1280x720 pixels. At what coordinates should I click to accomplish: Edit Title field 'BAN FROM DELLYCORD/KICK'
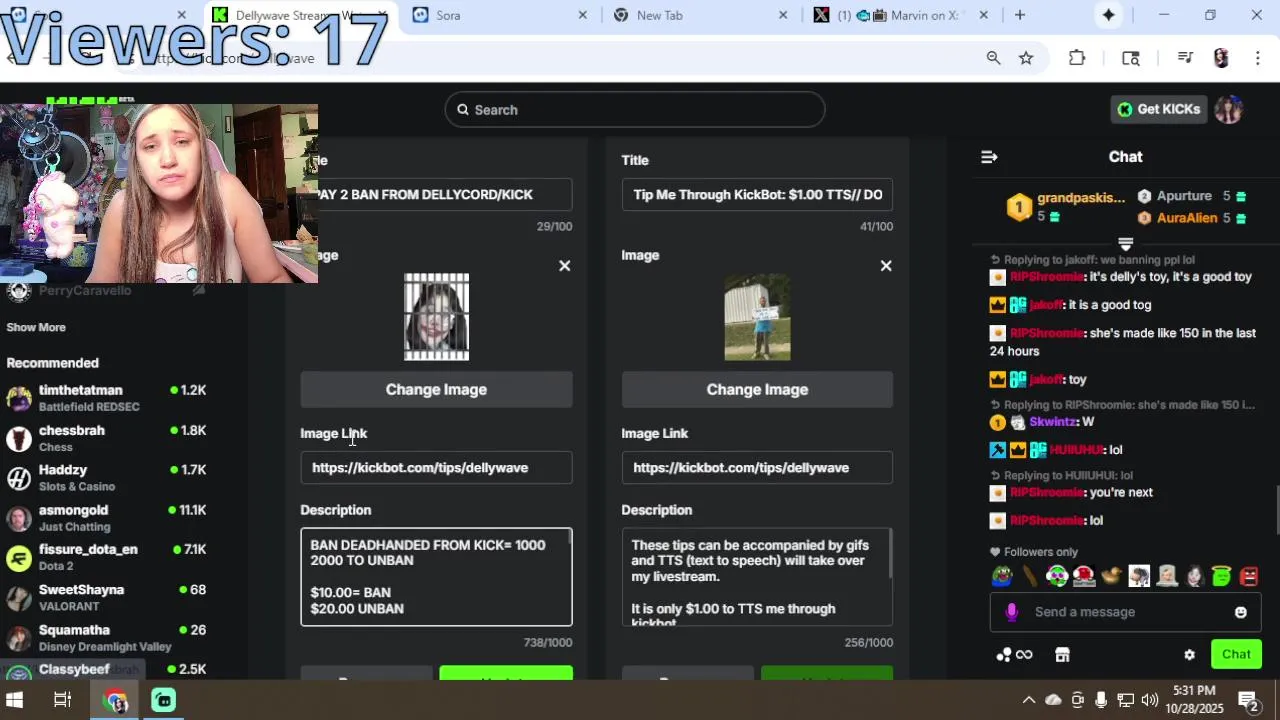coord(436,195)
